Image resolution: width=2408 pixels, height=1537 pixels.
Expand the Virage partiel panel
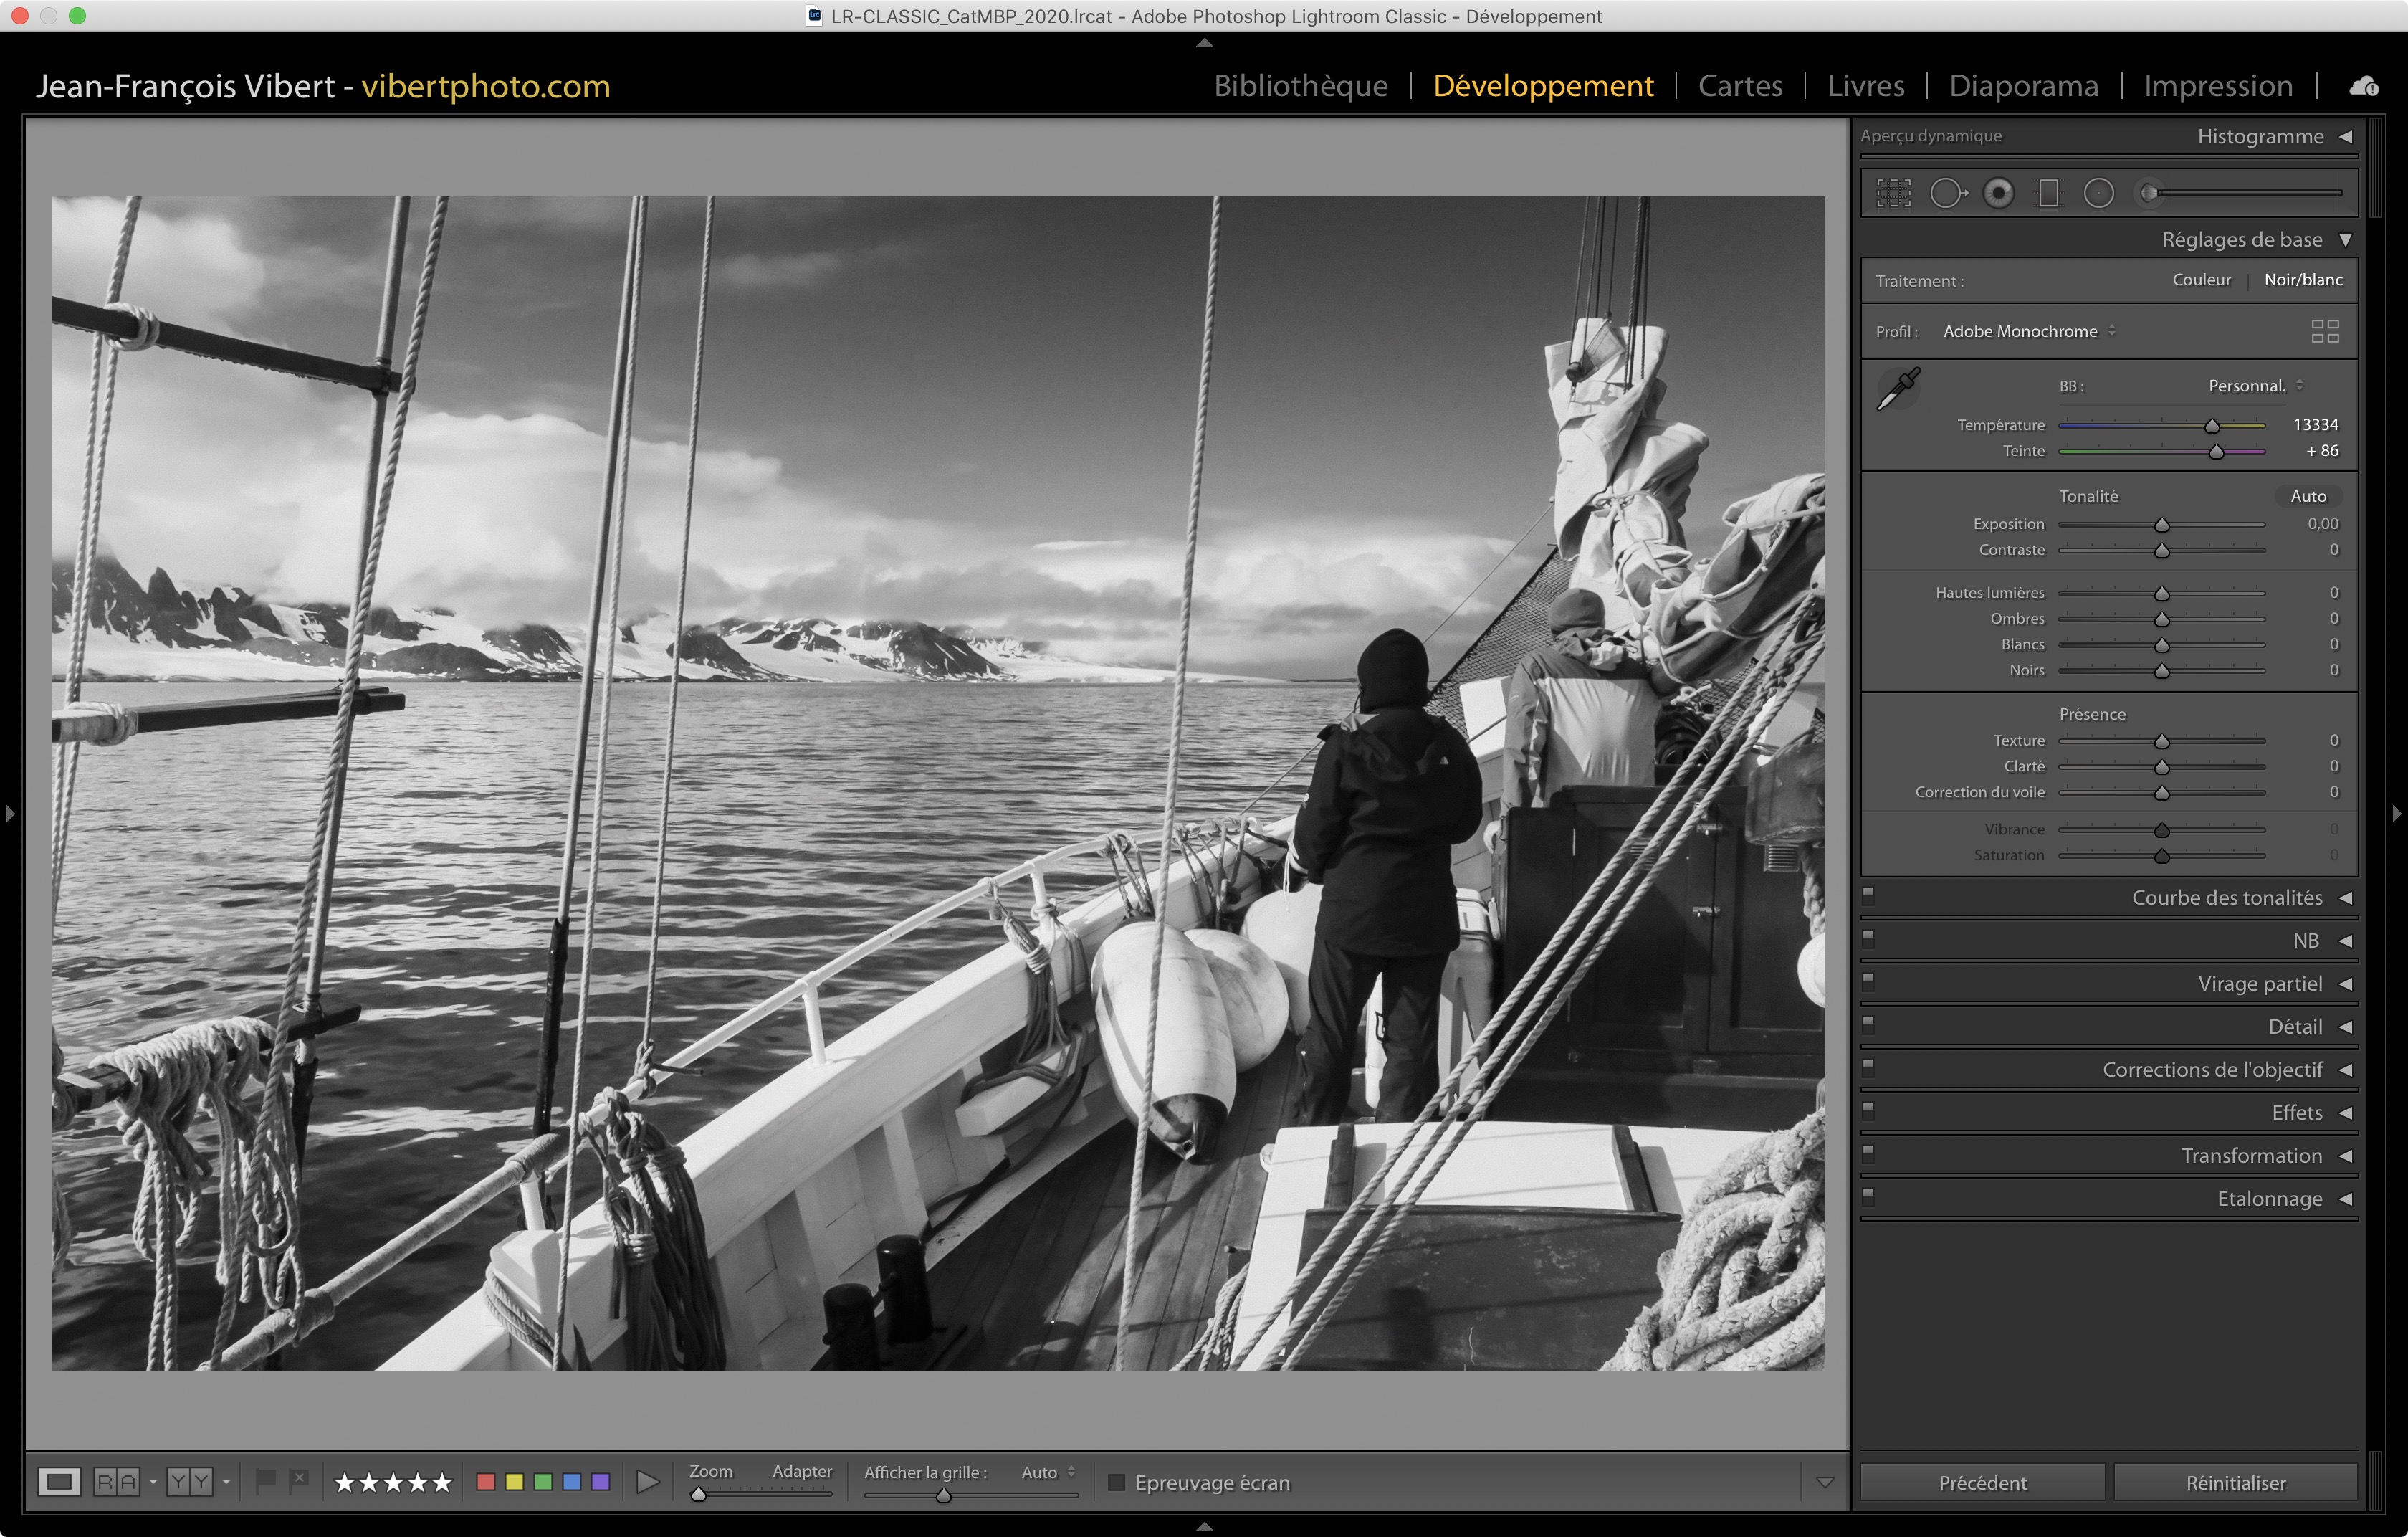(x=2258, y=984)
